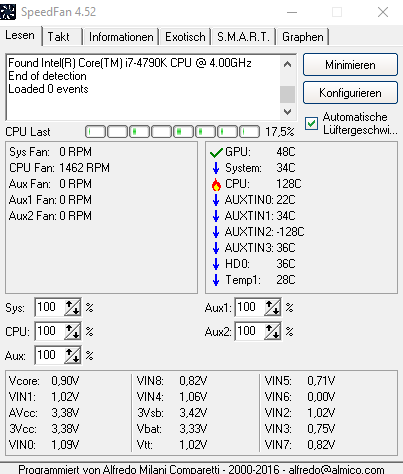
Task: Switch to the Lesen tab
Action: click(x=20, y=35)
